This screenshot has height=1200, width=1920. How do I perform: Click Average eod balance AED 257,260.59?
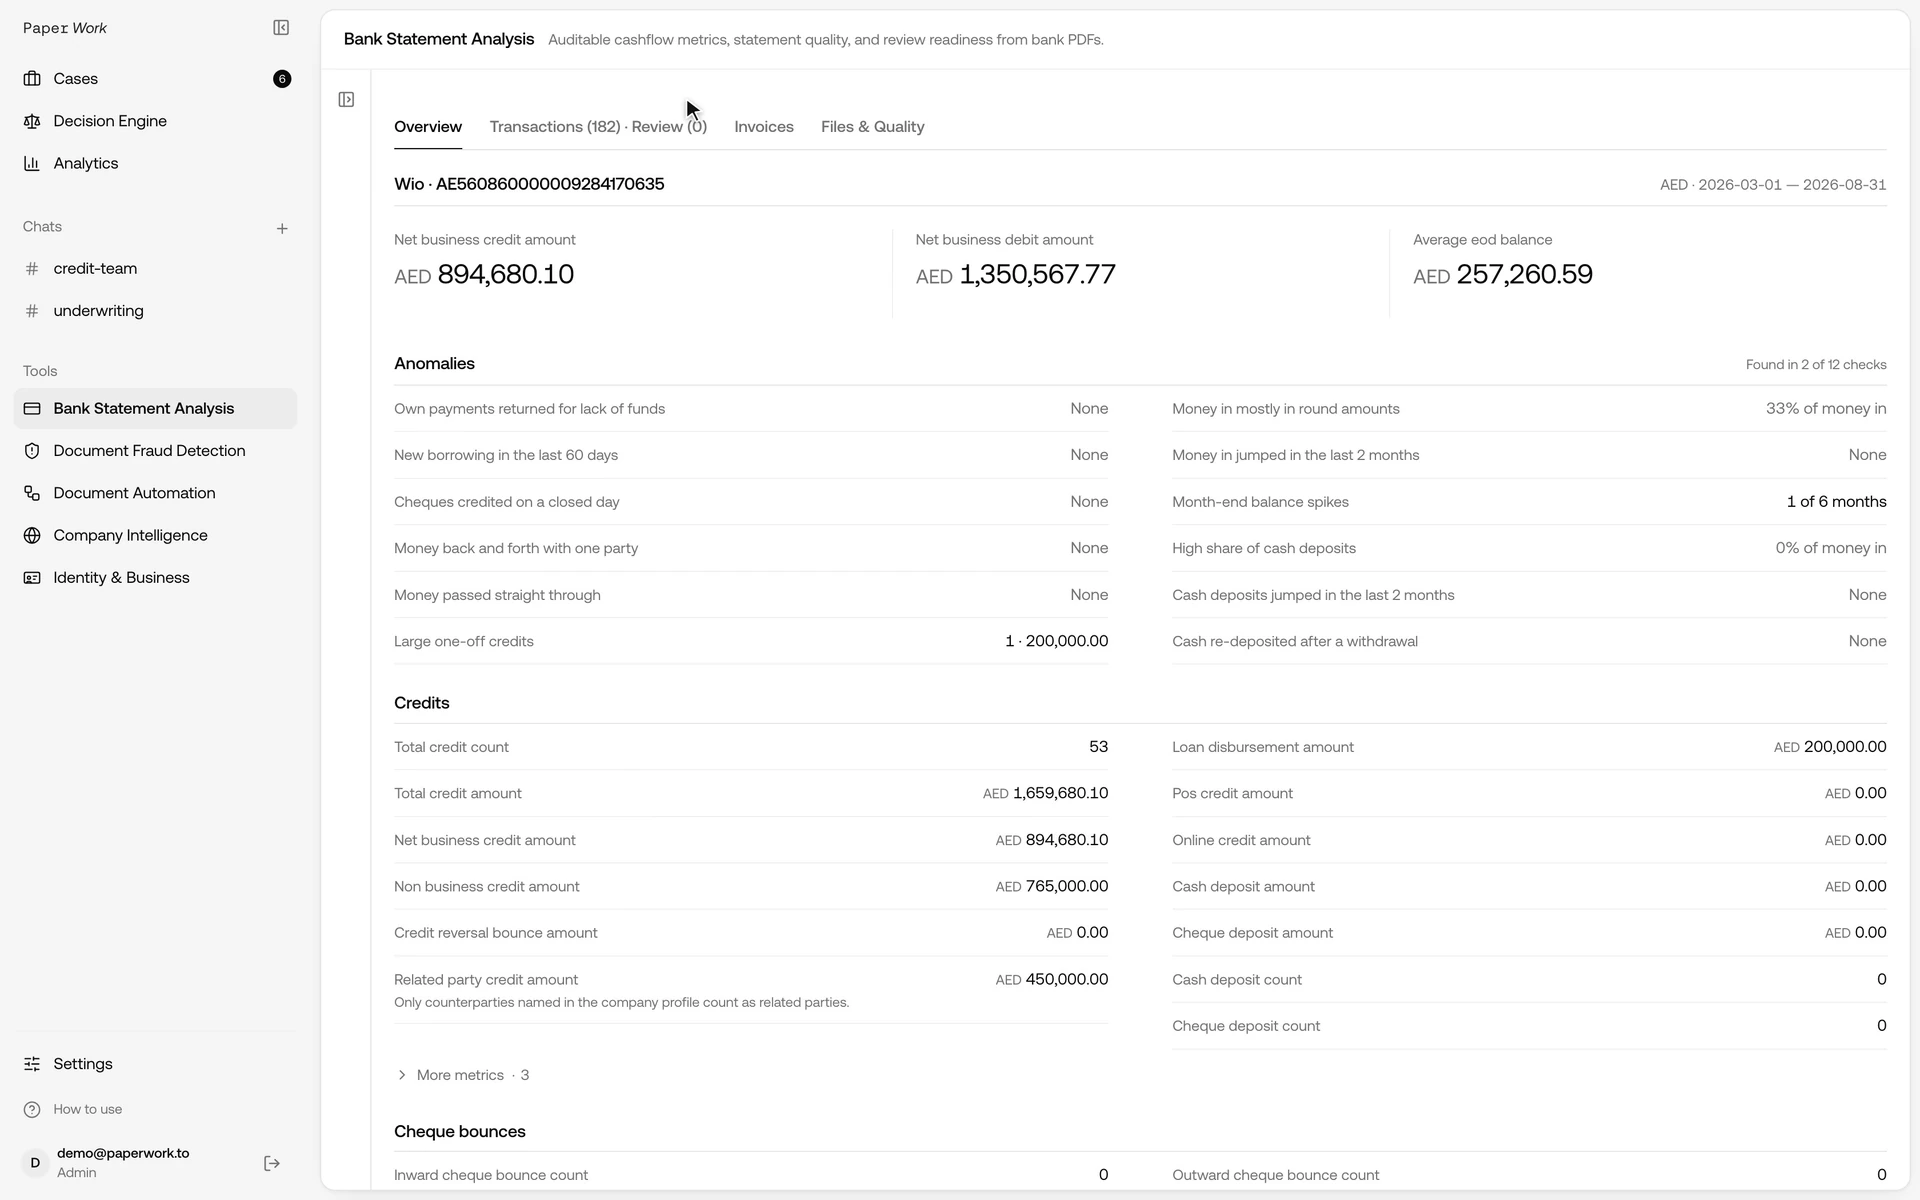click(x=1503, y=275)
